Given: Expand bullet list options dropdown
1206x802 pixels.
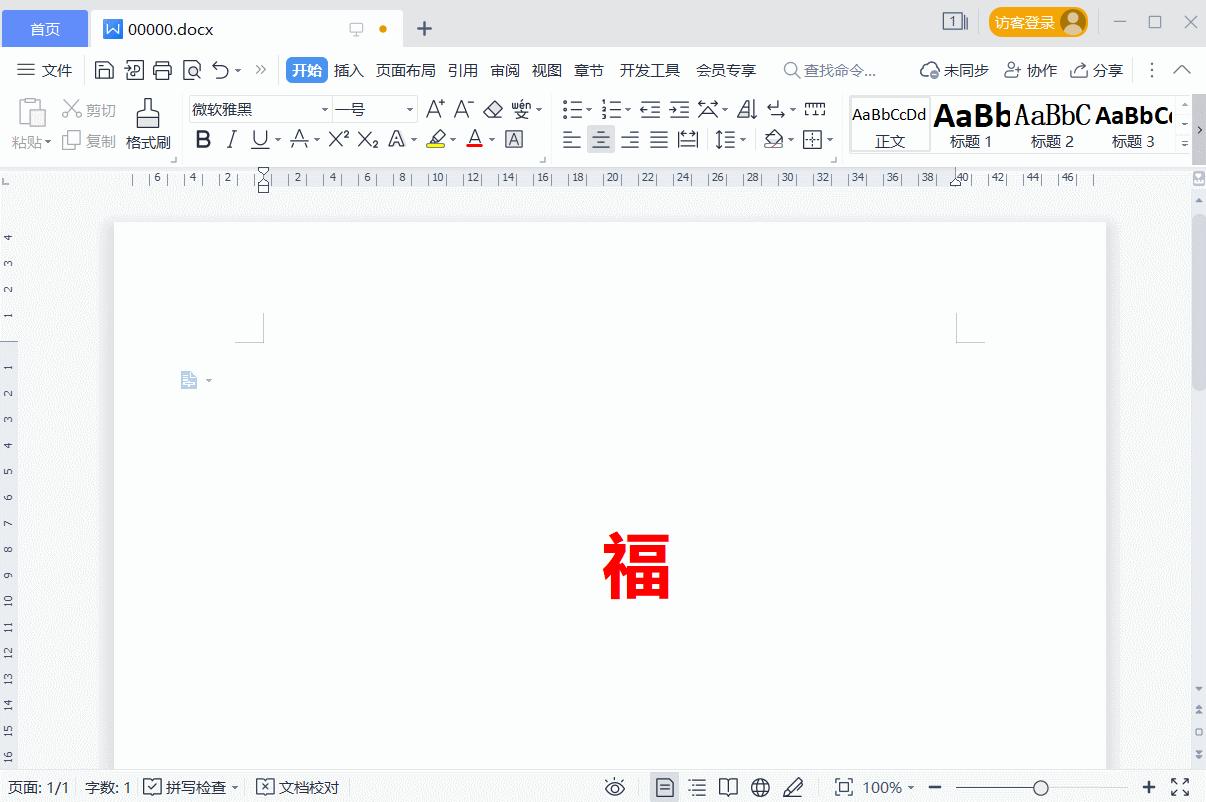Looking at the screenshot, I should point(589,110).
